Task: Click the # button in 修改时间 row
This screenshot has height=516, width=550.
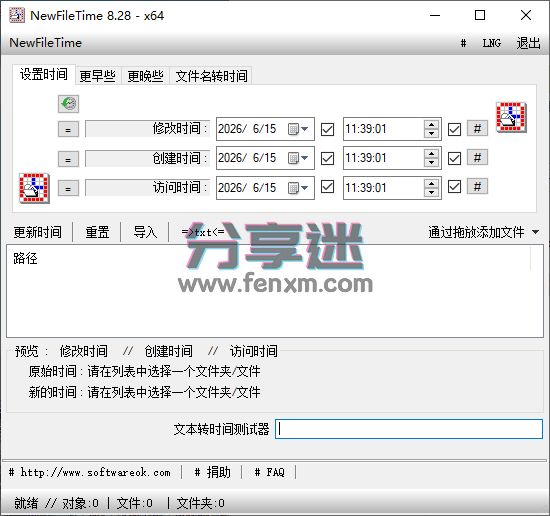Action: click(477, 128)
